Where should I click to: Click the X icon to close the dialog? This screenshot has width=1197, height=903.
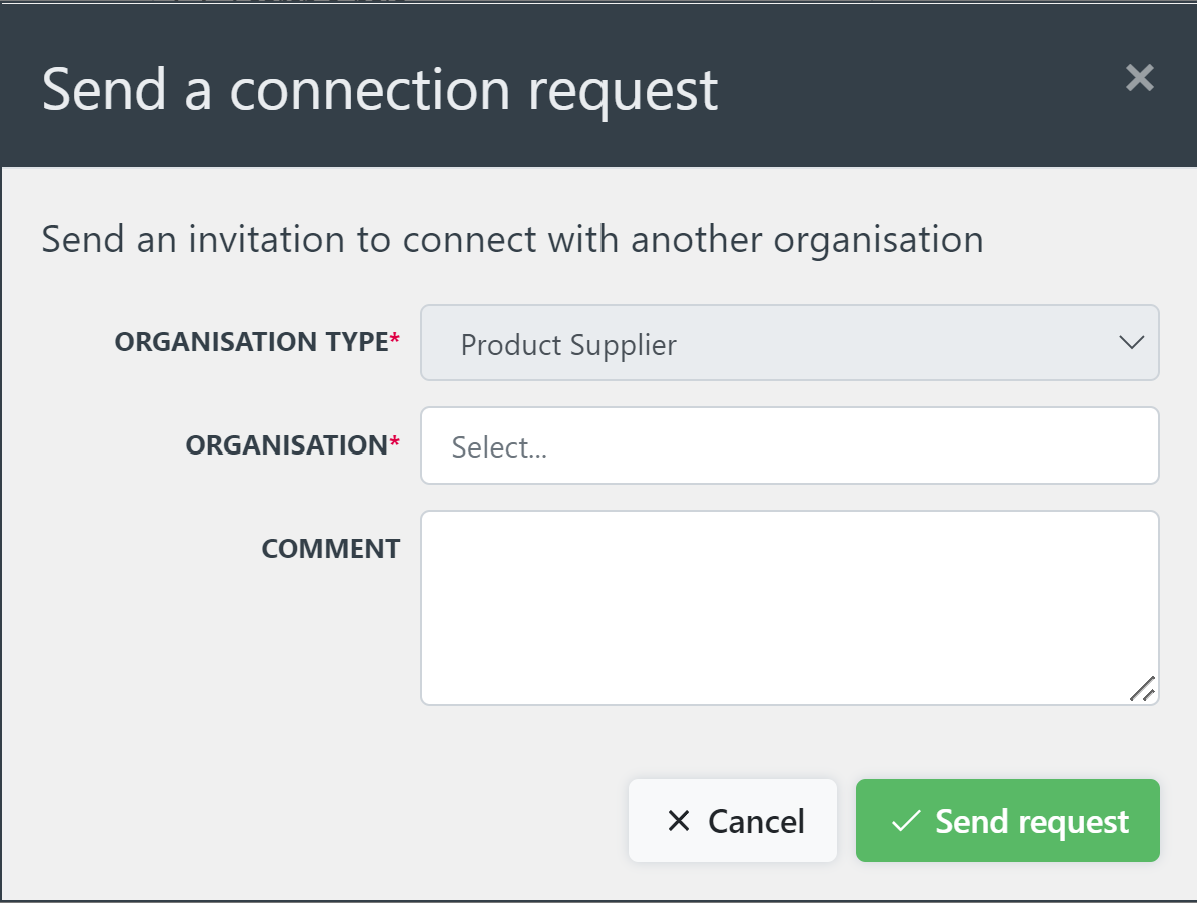tap(1139, 78)
